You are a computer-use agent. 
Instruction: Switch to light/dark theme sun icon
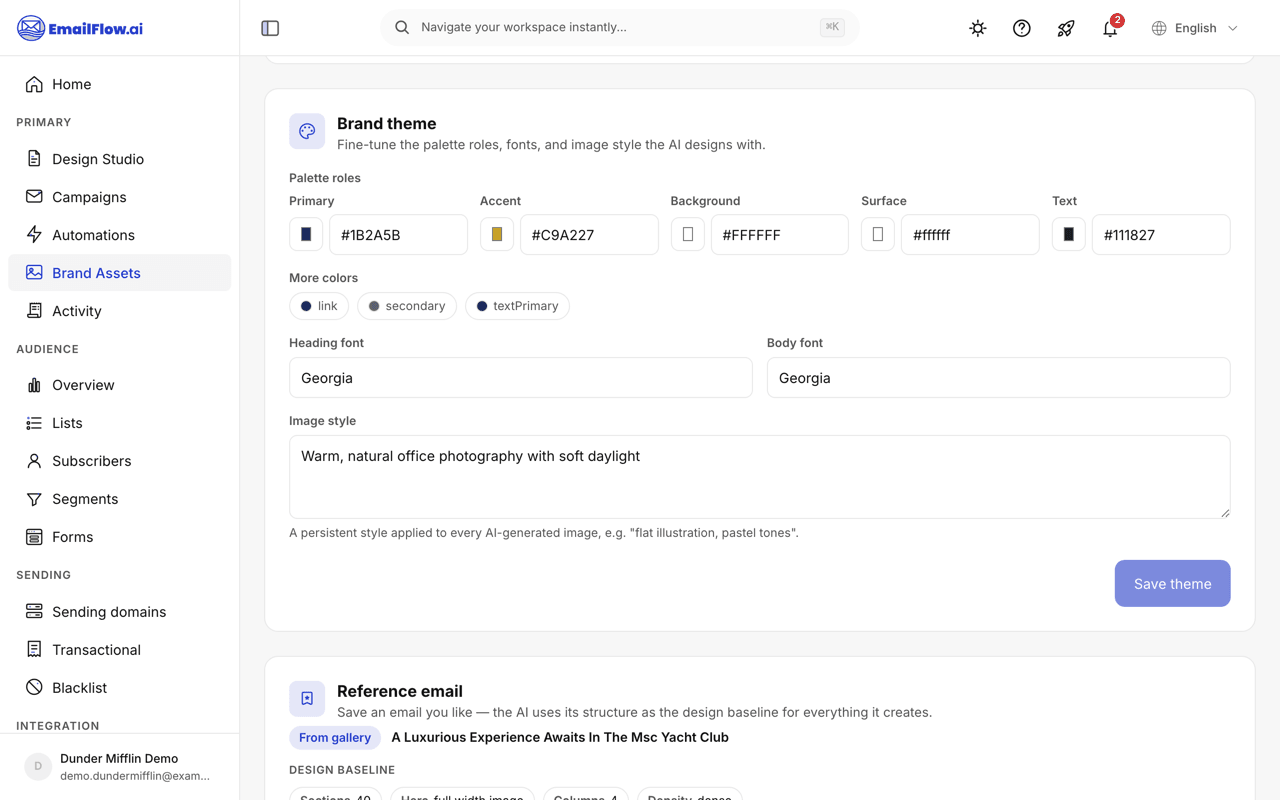pyautogui.click(x=978, y=28)
